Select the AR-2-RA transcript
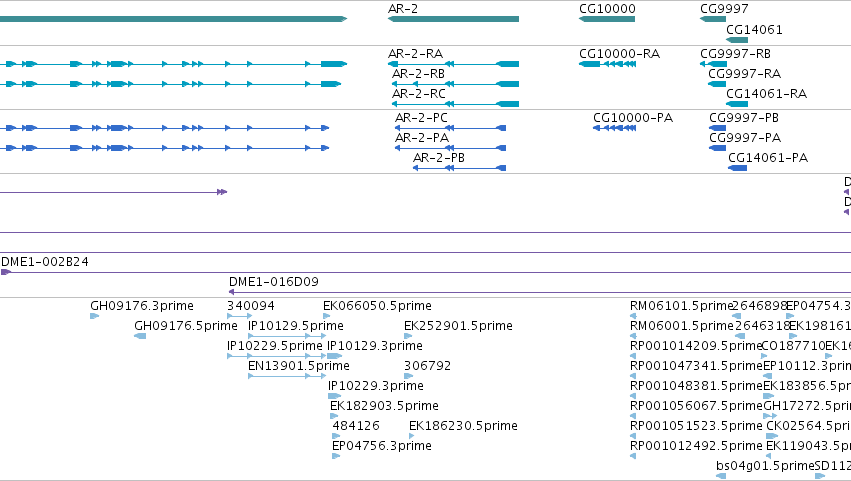 point(453,64)
